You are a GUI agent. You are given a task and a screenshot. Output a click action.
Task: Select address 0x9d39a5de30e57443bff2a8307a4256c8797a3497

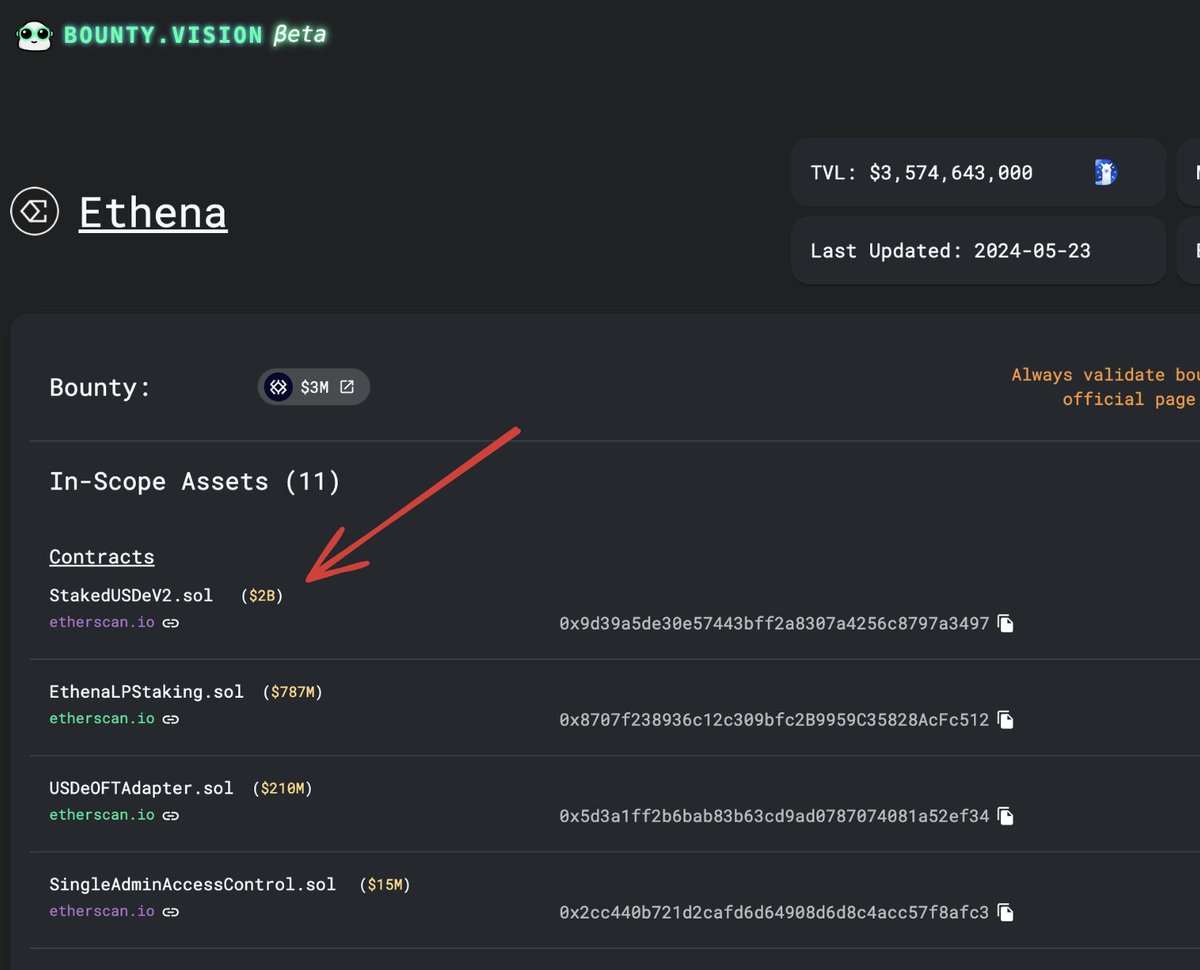coord(774,624)
